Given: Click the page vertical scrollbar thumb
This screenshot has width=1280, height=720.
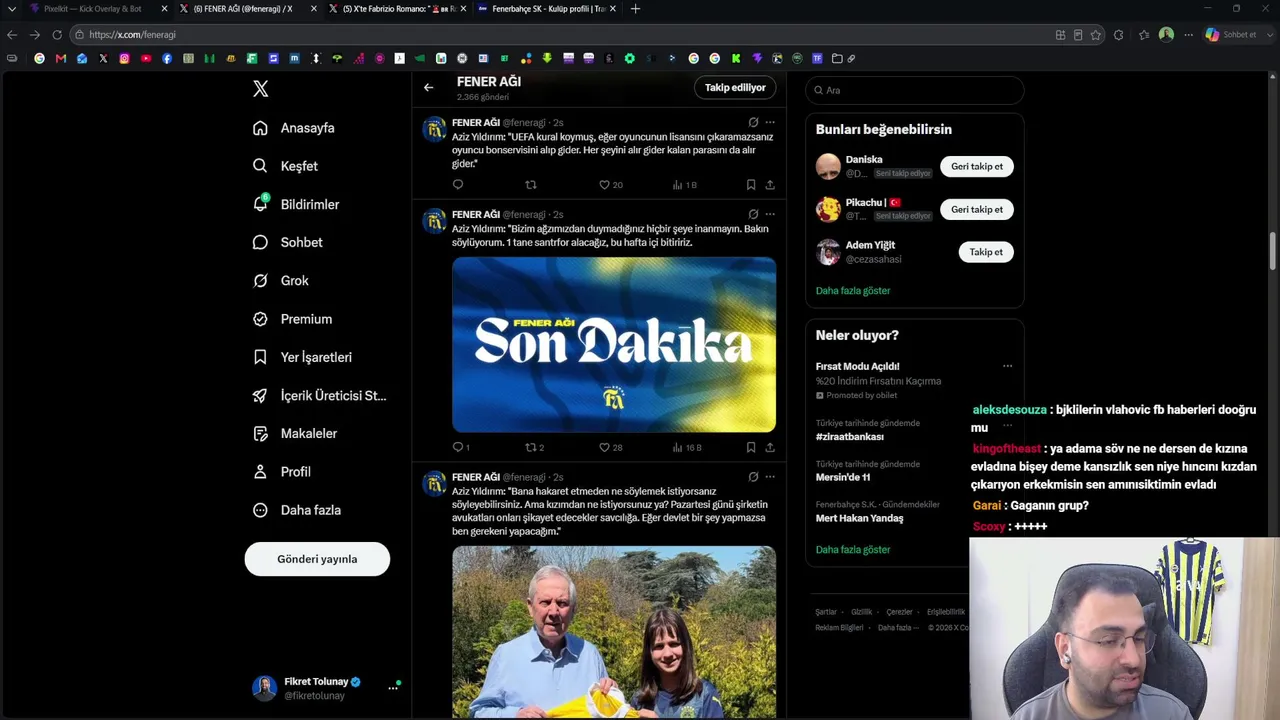Looking at the screenshot, I should click(1273, 250).
